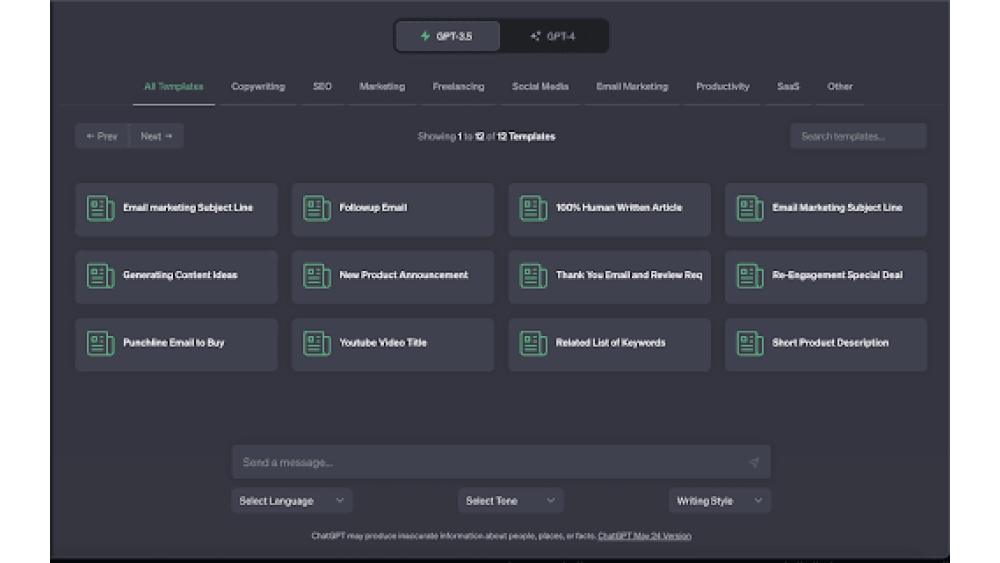Choose the 100% Human Written Article title
Image resolution: width=1000 pixels, height=563 pixels.
(x=619, y=208)
